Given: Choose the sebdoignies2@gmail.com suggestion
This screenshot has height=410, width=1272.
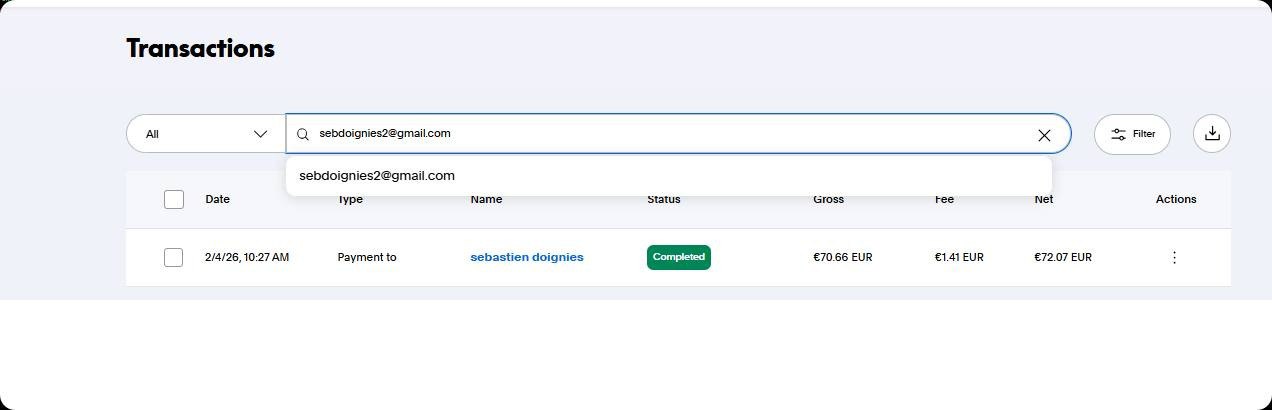Looking at the screenshot, I should [x=377, y=176].
